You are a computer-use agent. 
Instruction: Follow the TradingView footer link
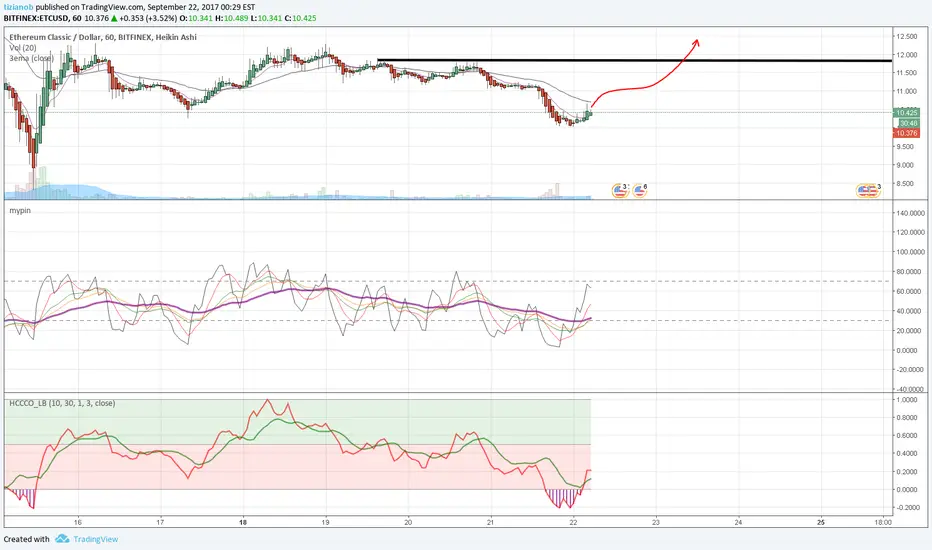pos(96,539)
